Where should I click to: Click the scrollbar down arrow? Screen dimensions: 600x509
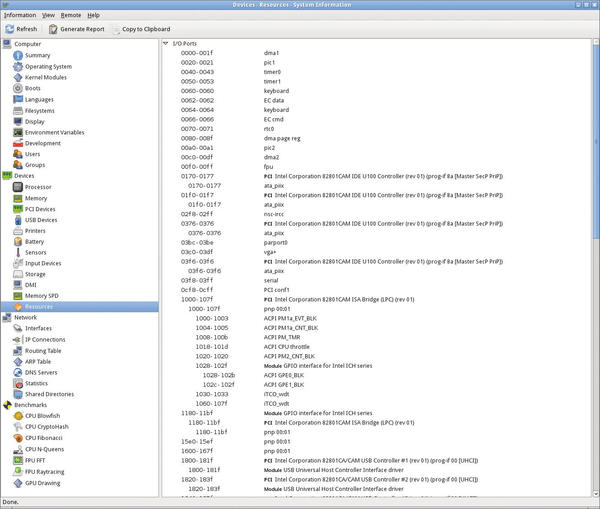pos(596,494)
